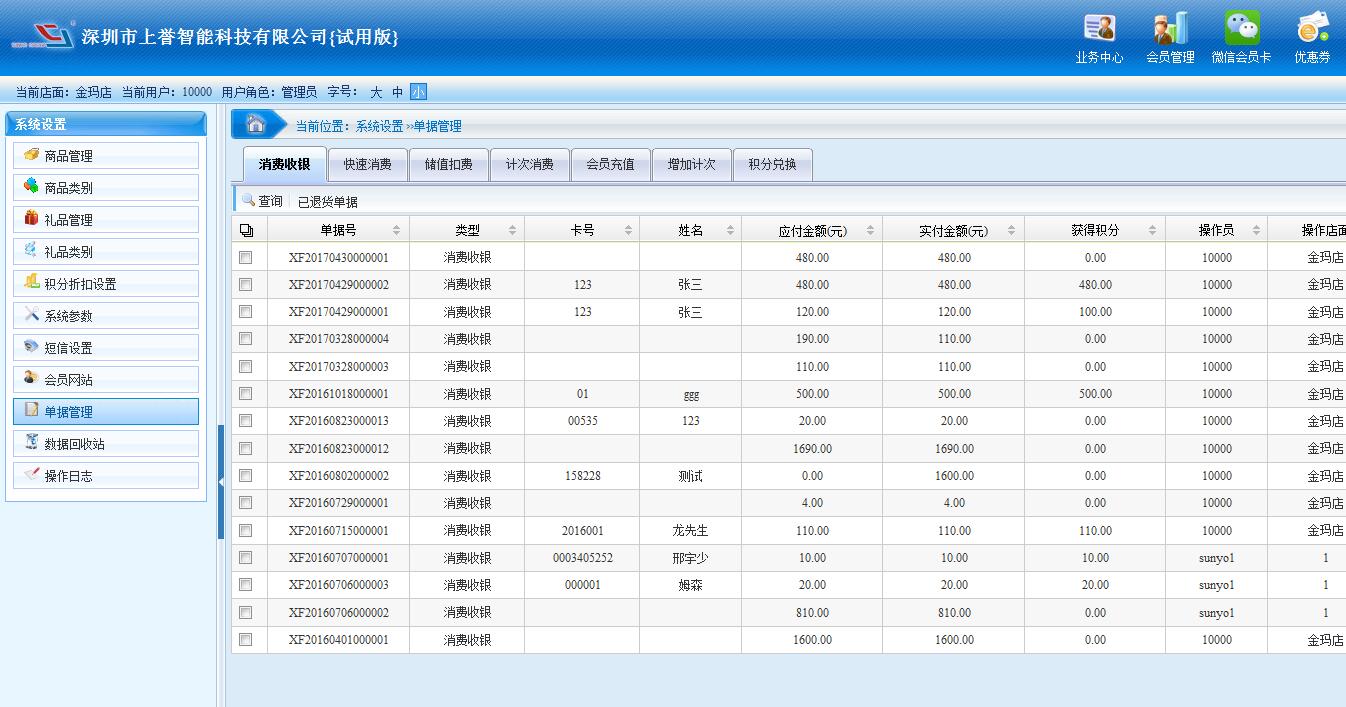Viewport: 1346px width, 707px height.
Task: Sort table by 应付金额(元) column arrows
Action: [870, 230]
